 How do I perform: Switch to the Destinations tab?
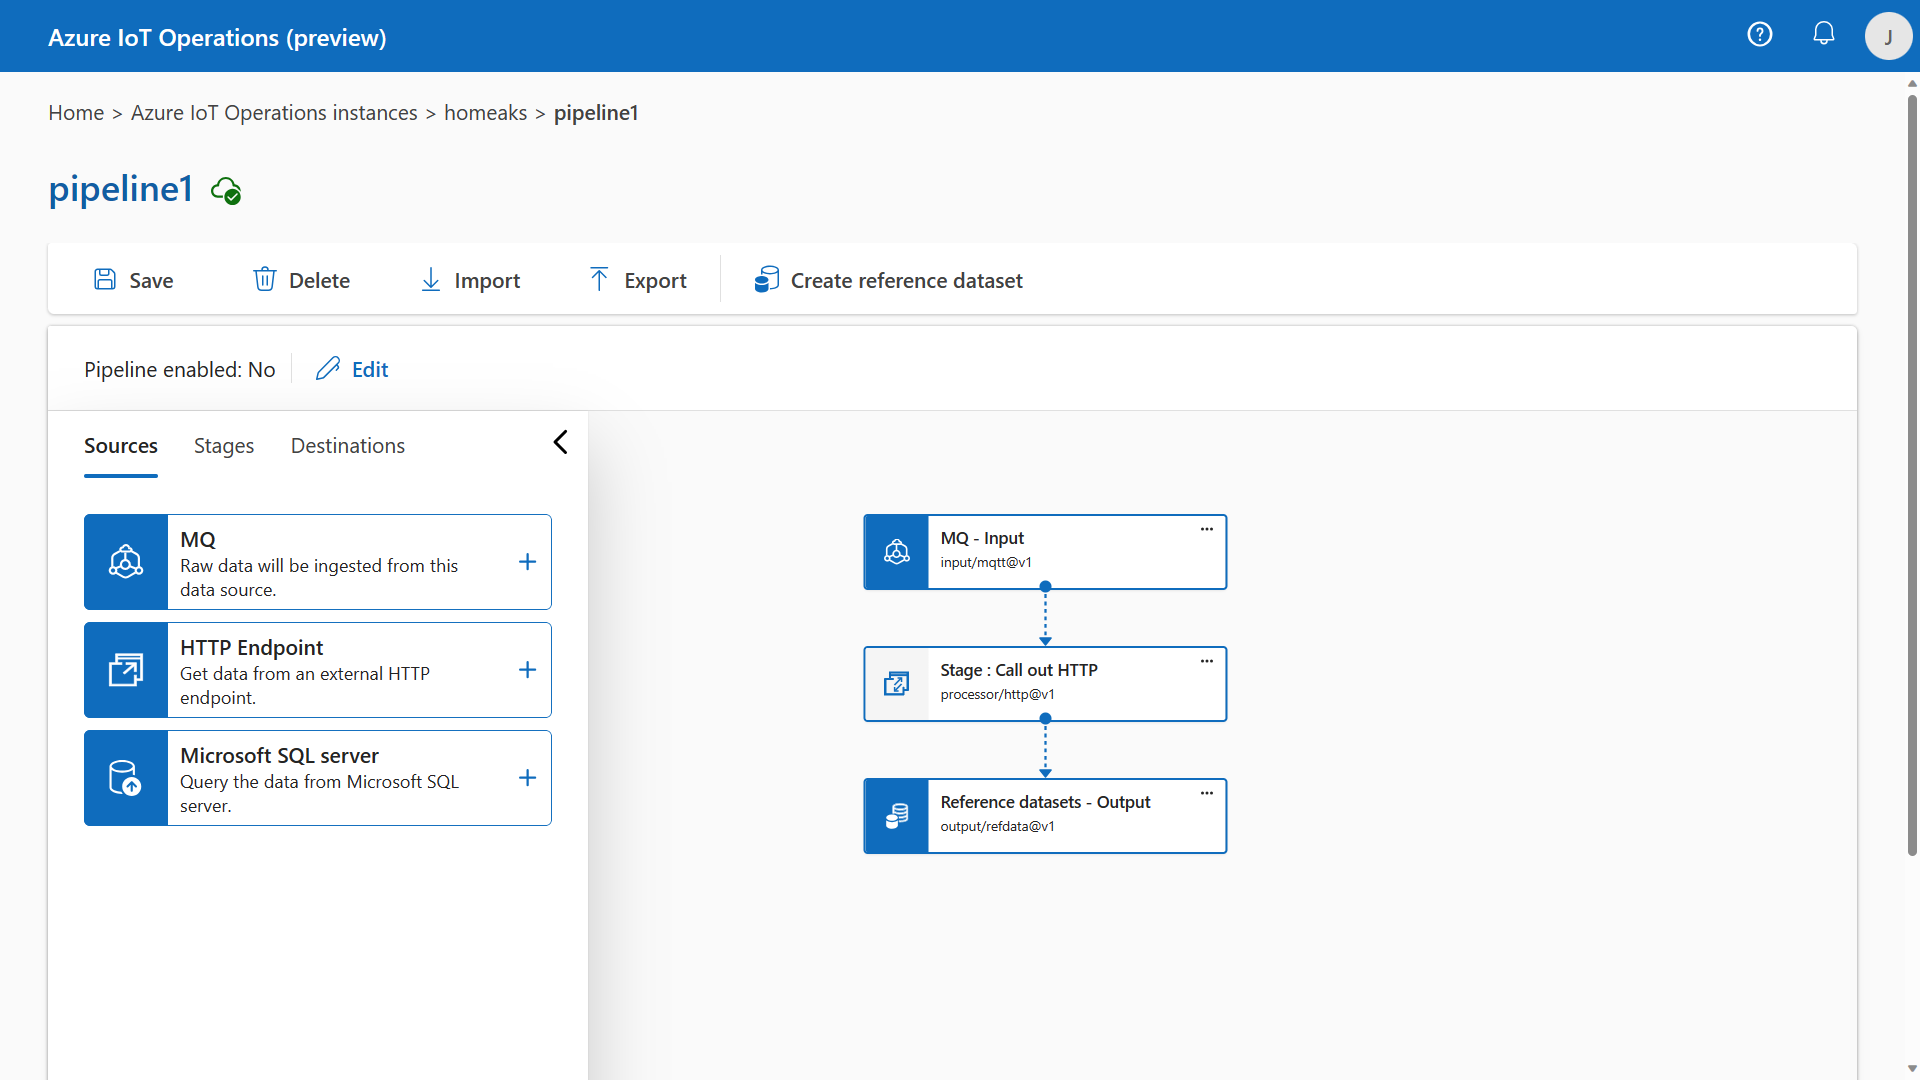pos(348,446)
